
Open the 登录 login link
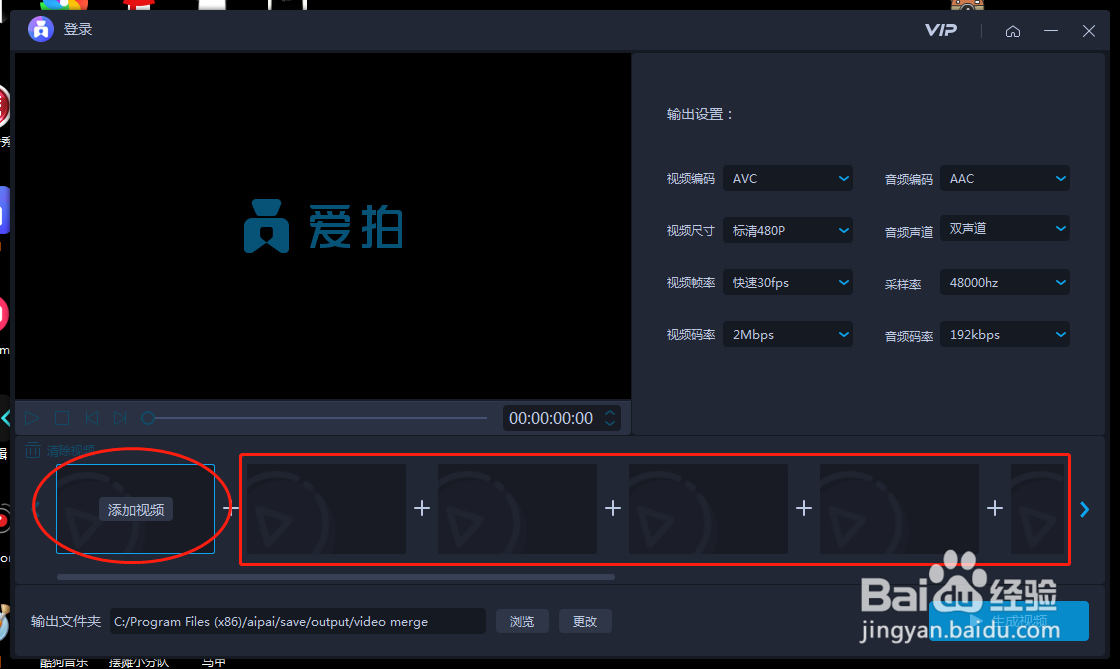click(78, 29)
